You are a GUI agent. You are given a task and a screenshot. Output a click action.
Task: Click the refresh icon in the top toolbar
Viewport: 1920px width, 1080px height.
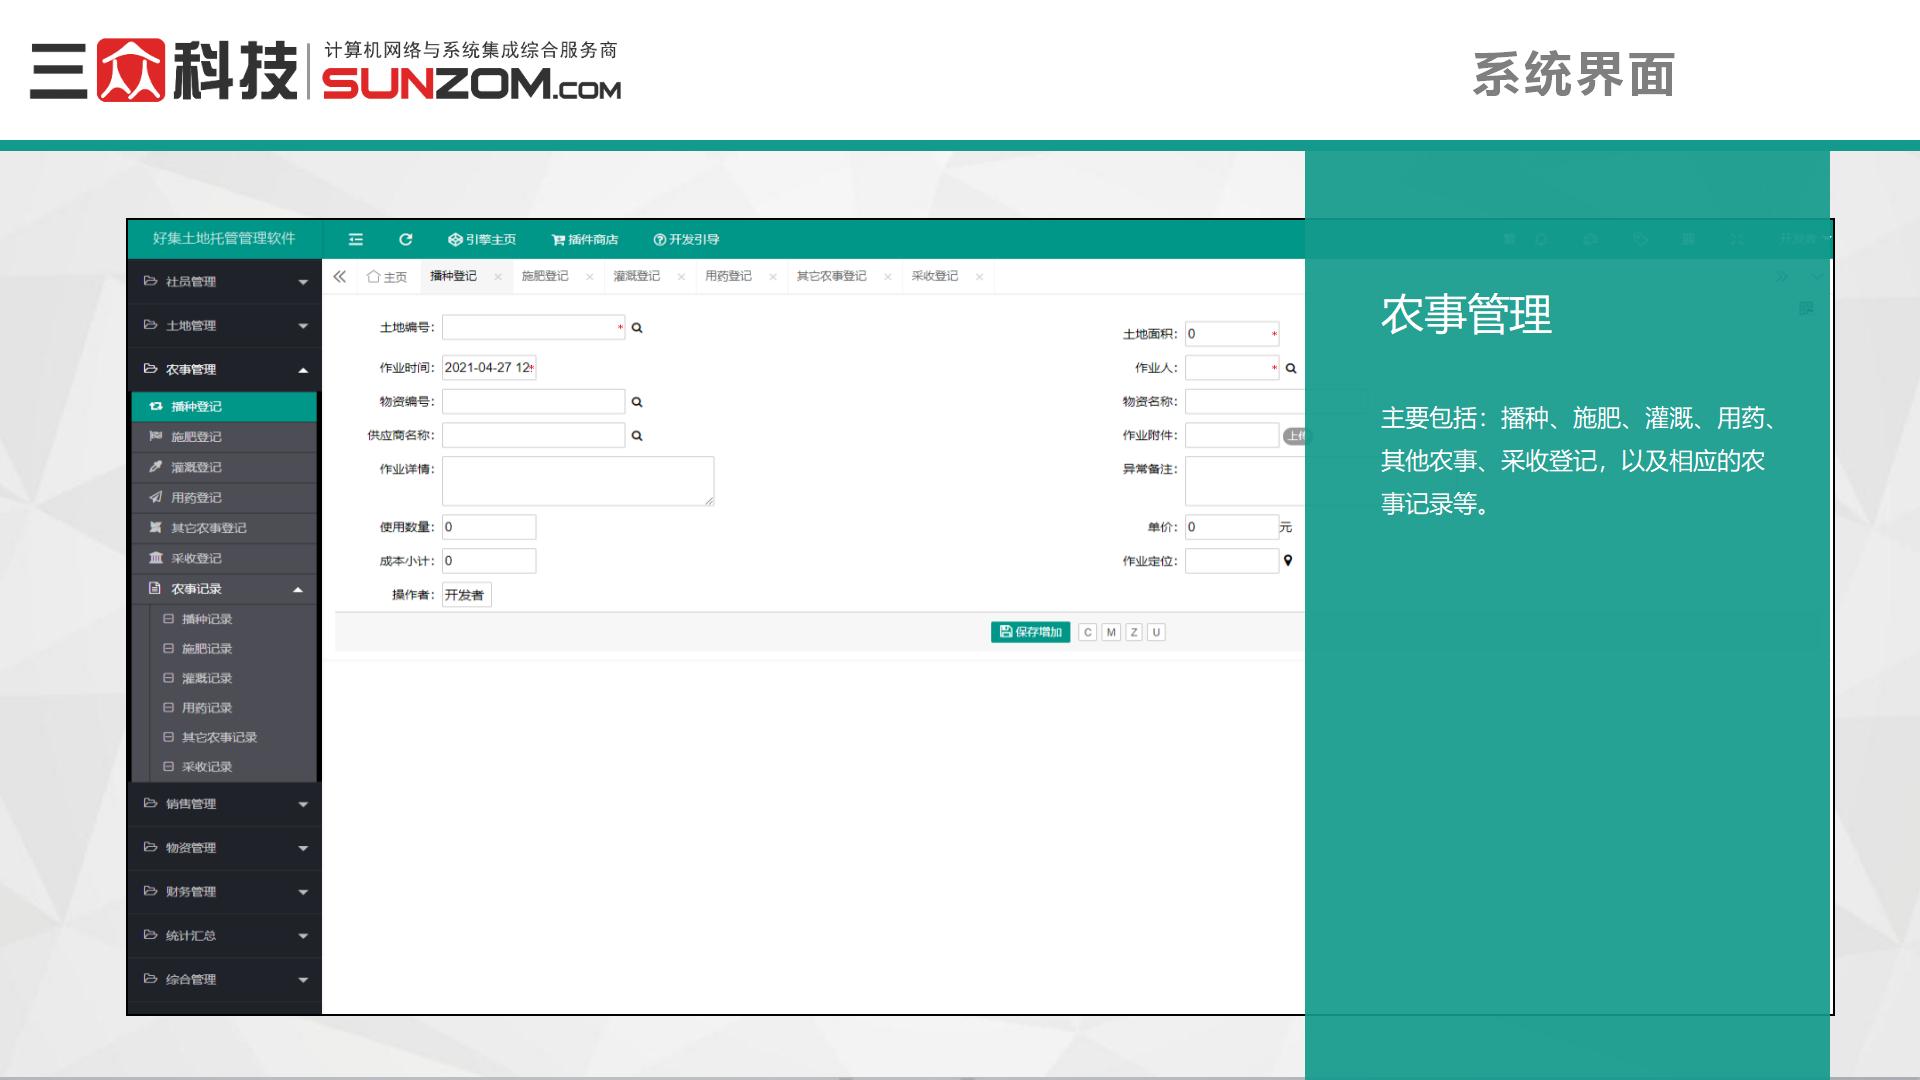[406, 239]
